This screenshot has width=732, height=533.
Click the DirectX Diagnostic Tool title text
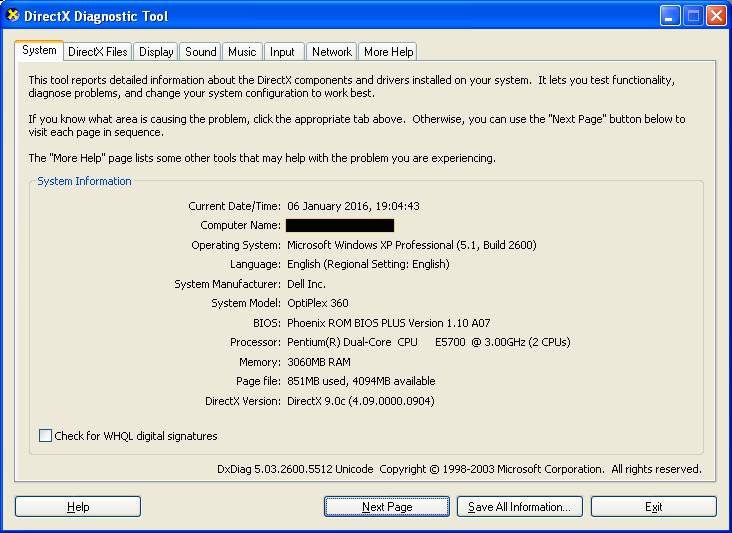tap(96, 16)
